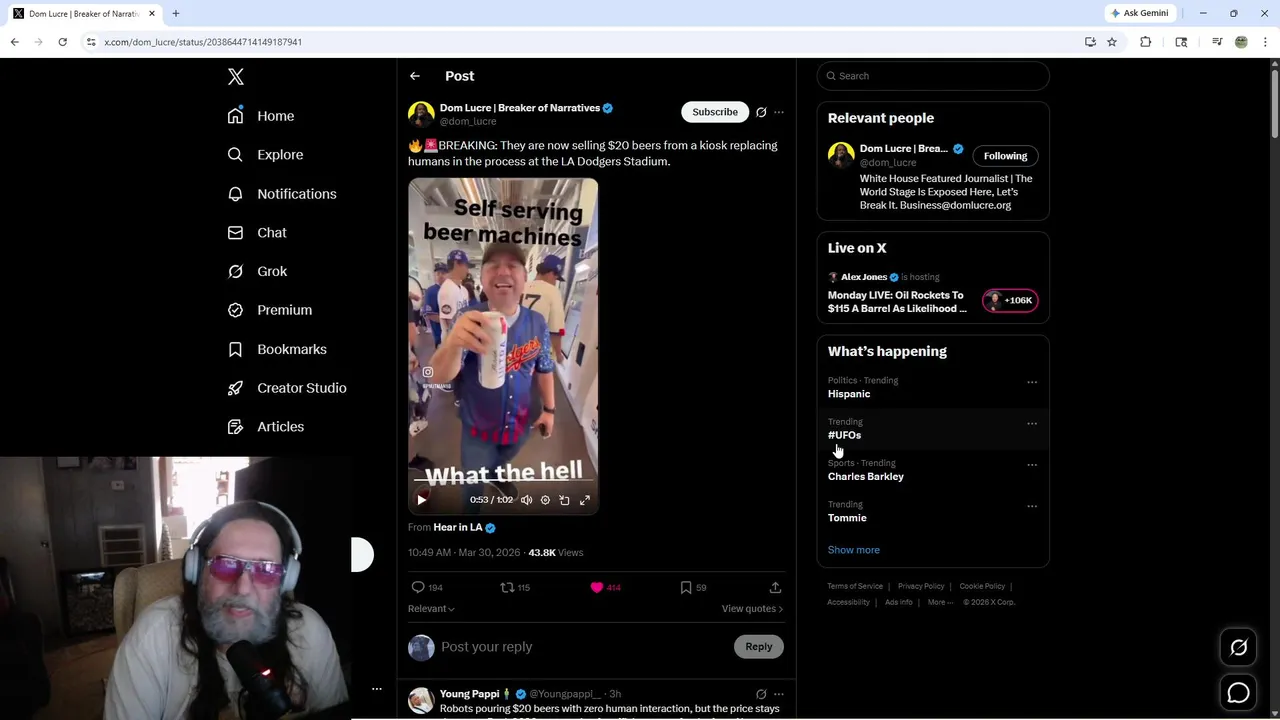Open more options for the Hispanic trend
The height and width of the screenshot is (720, 1280).
point(1032,382)
